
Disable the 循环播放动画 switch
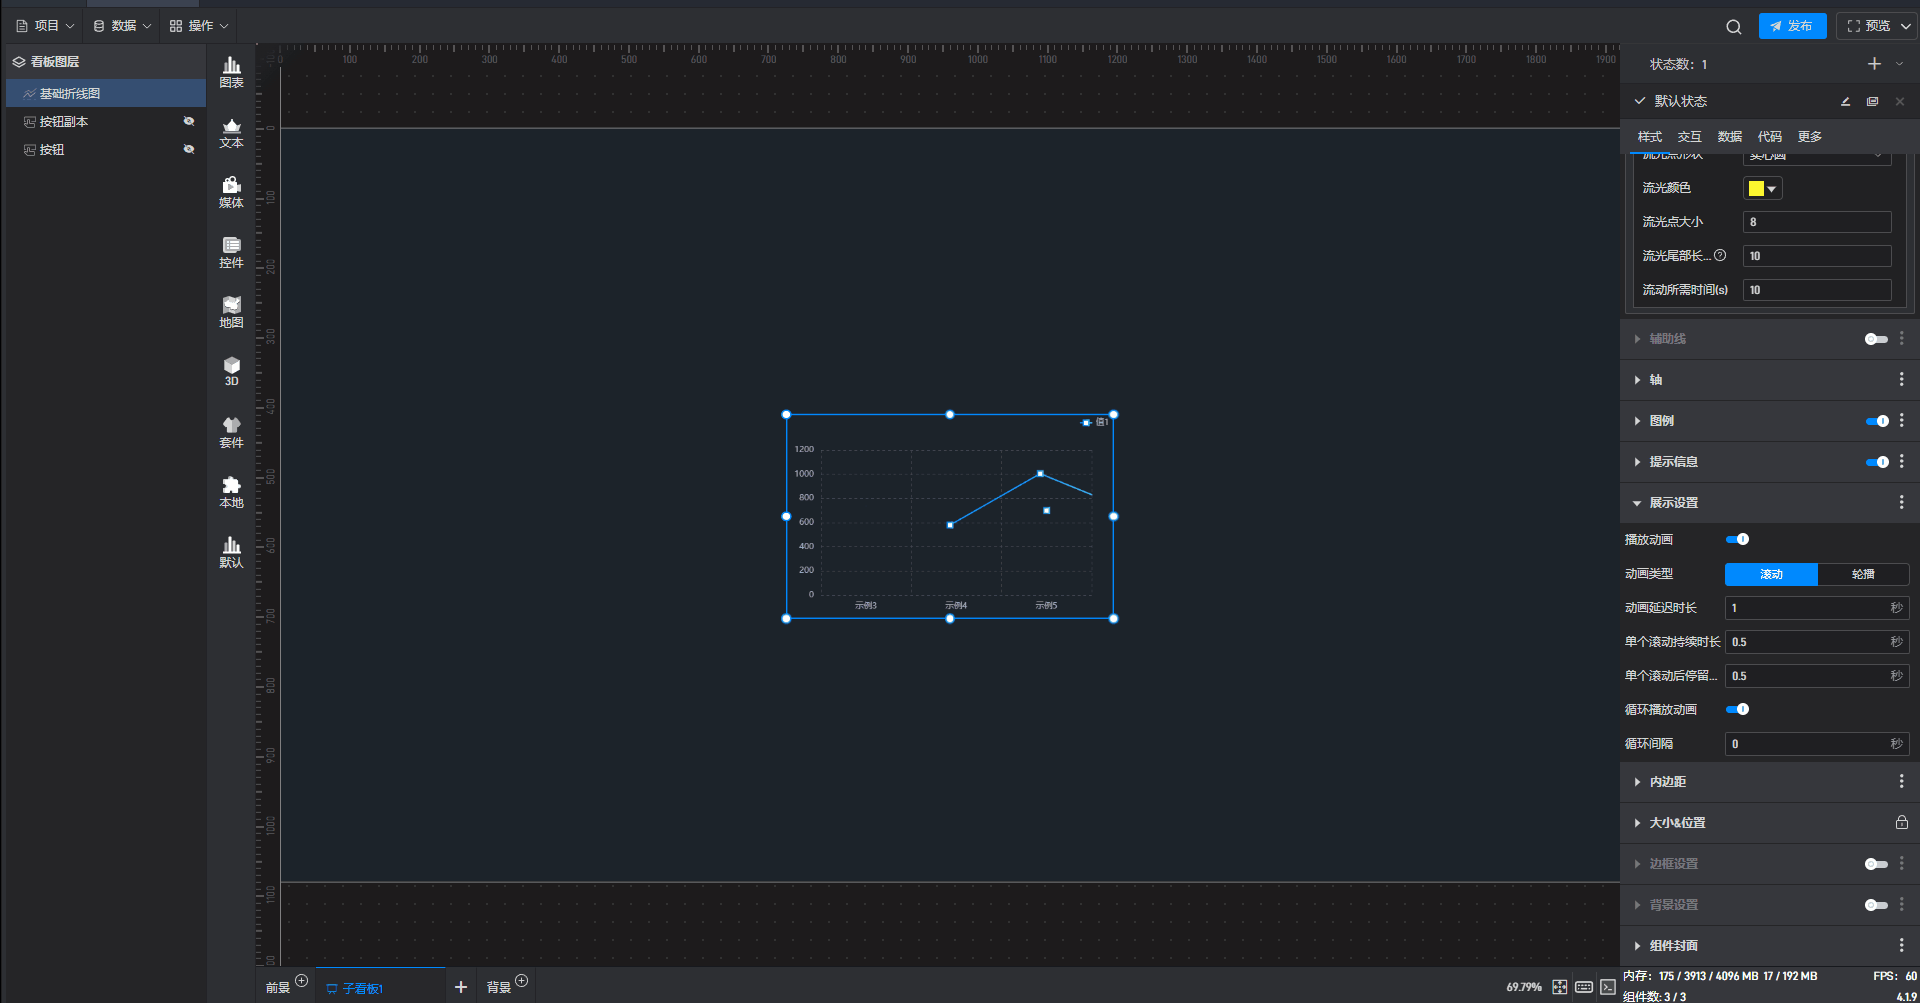1737,709
